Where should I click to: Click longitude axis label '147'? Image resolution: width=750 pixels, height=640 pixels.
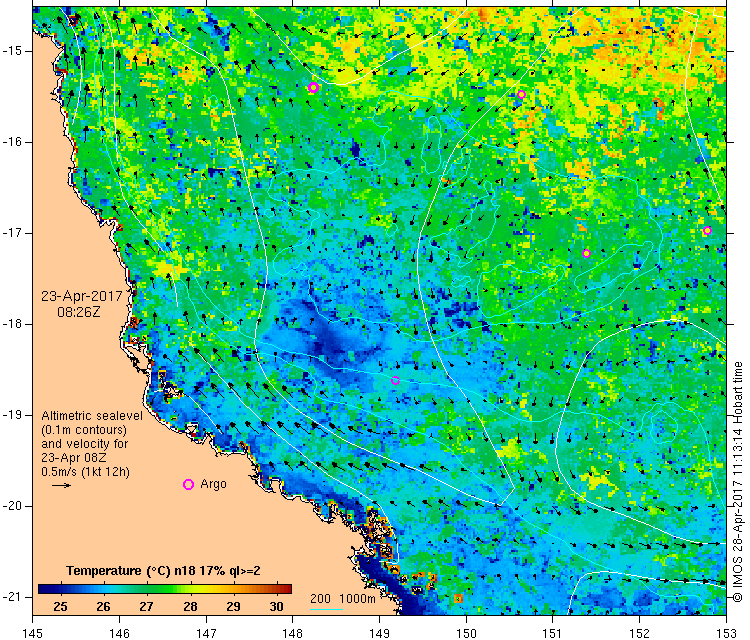(206, 633)
